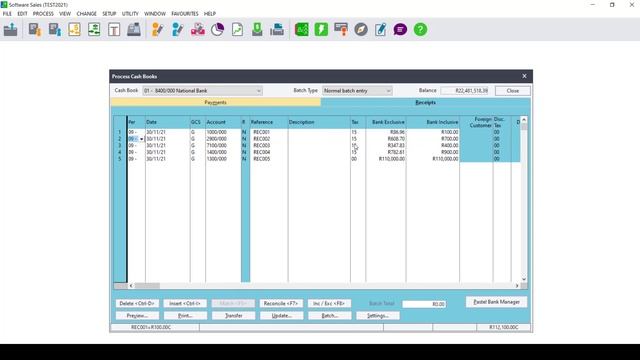Open the FAVOURITES menu
This screenshot has height=360, width=640.
tap(185, 13)
